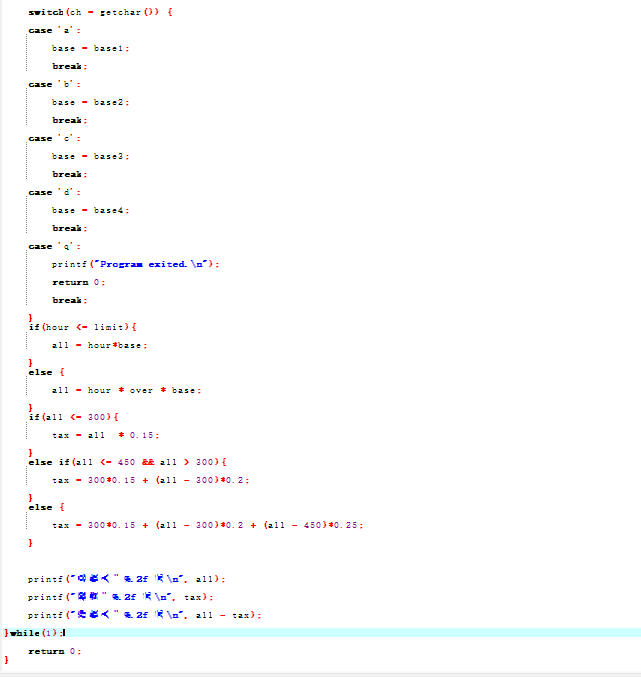Place cursor on "if(all <= 300){"

pyautogui.click(x=73, y=417)
